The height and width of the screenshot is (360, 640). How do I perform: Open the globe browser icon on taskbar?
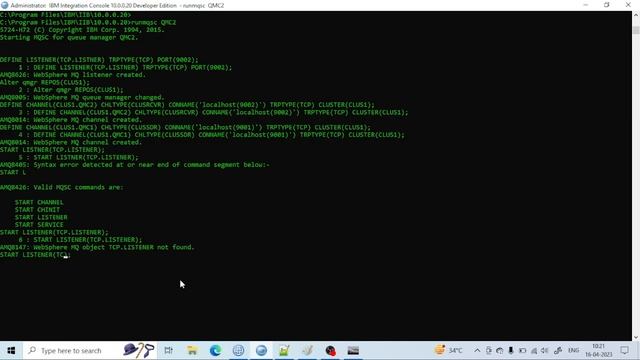pos(238,351)
